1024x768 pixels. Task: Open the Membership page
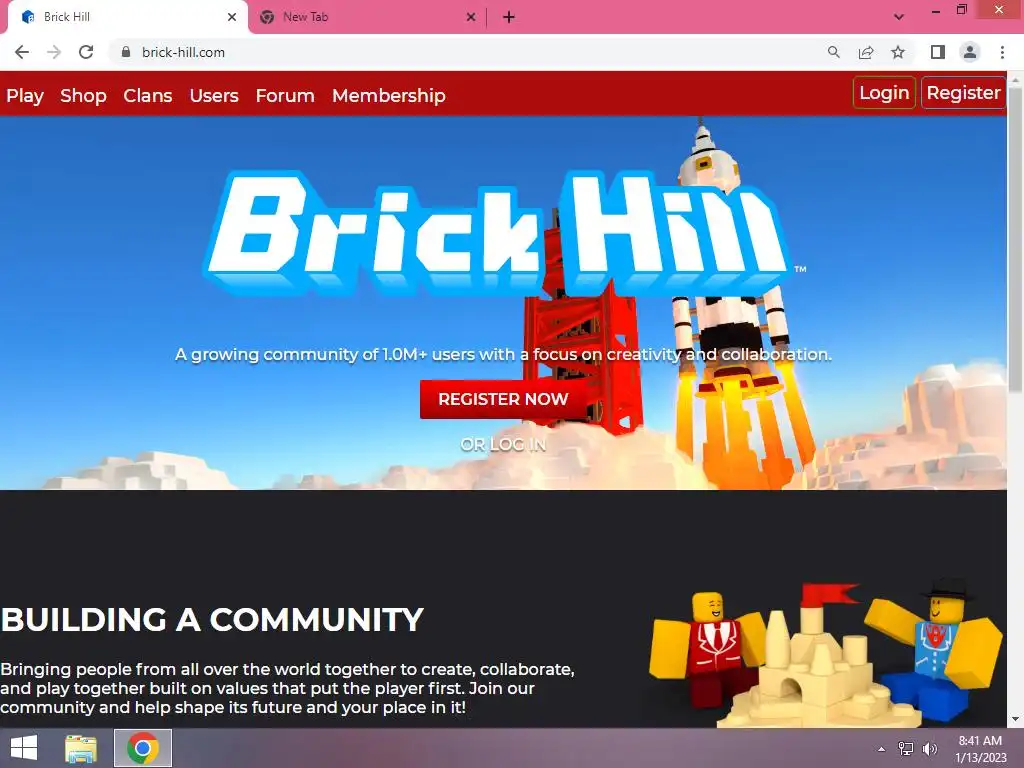click(x=389, y=96)
